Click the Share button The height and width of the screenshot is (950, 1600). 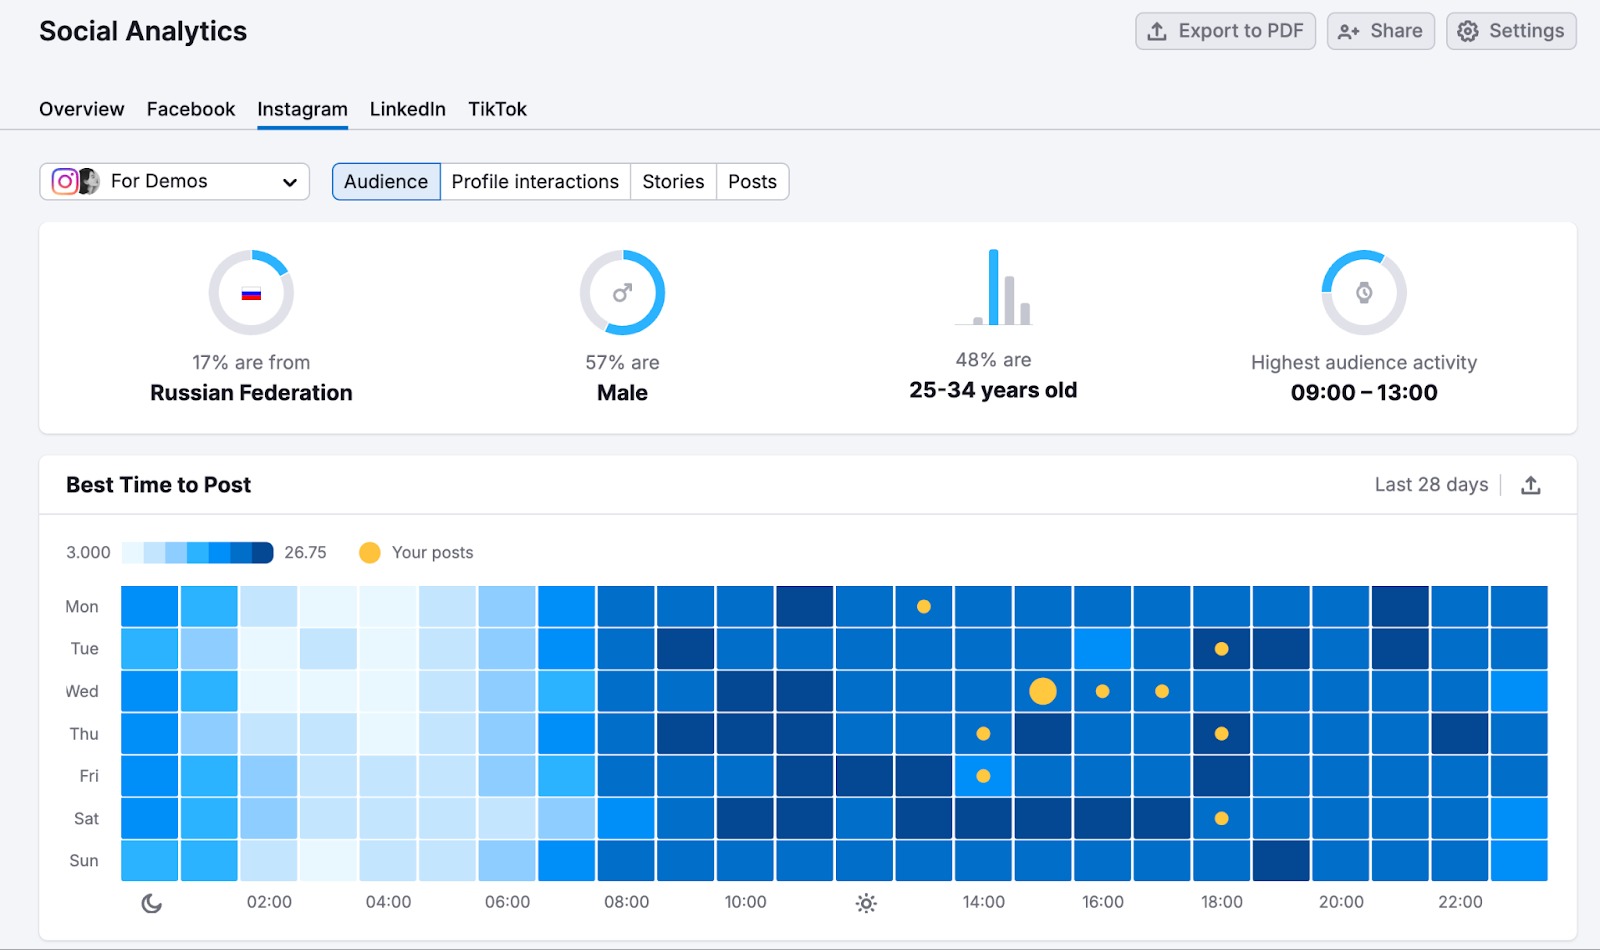(x=1380, y=31)
